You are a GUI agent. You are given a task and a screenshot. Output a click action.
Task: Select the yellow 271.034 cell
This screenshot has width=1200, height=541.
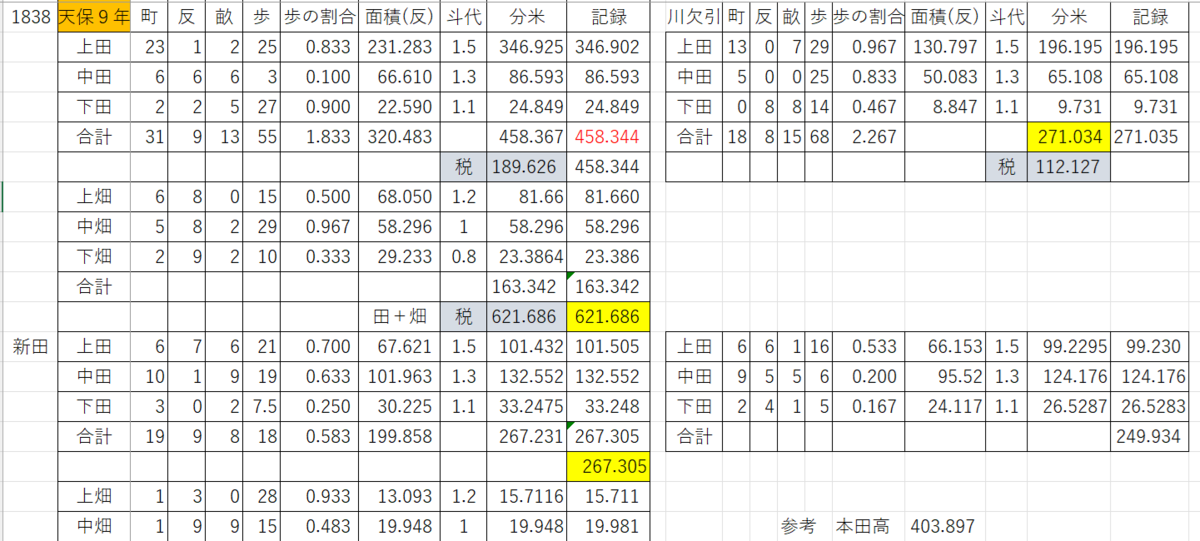[1069, 136]
